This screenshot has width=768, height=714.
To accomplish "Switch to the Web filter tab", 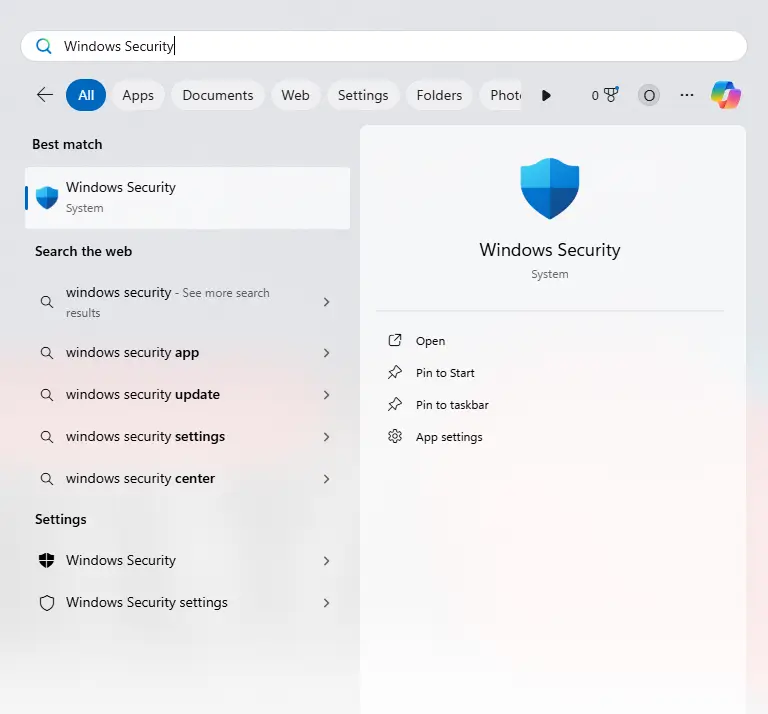I will [295, 95].
